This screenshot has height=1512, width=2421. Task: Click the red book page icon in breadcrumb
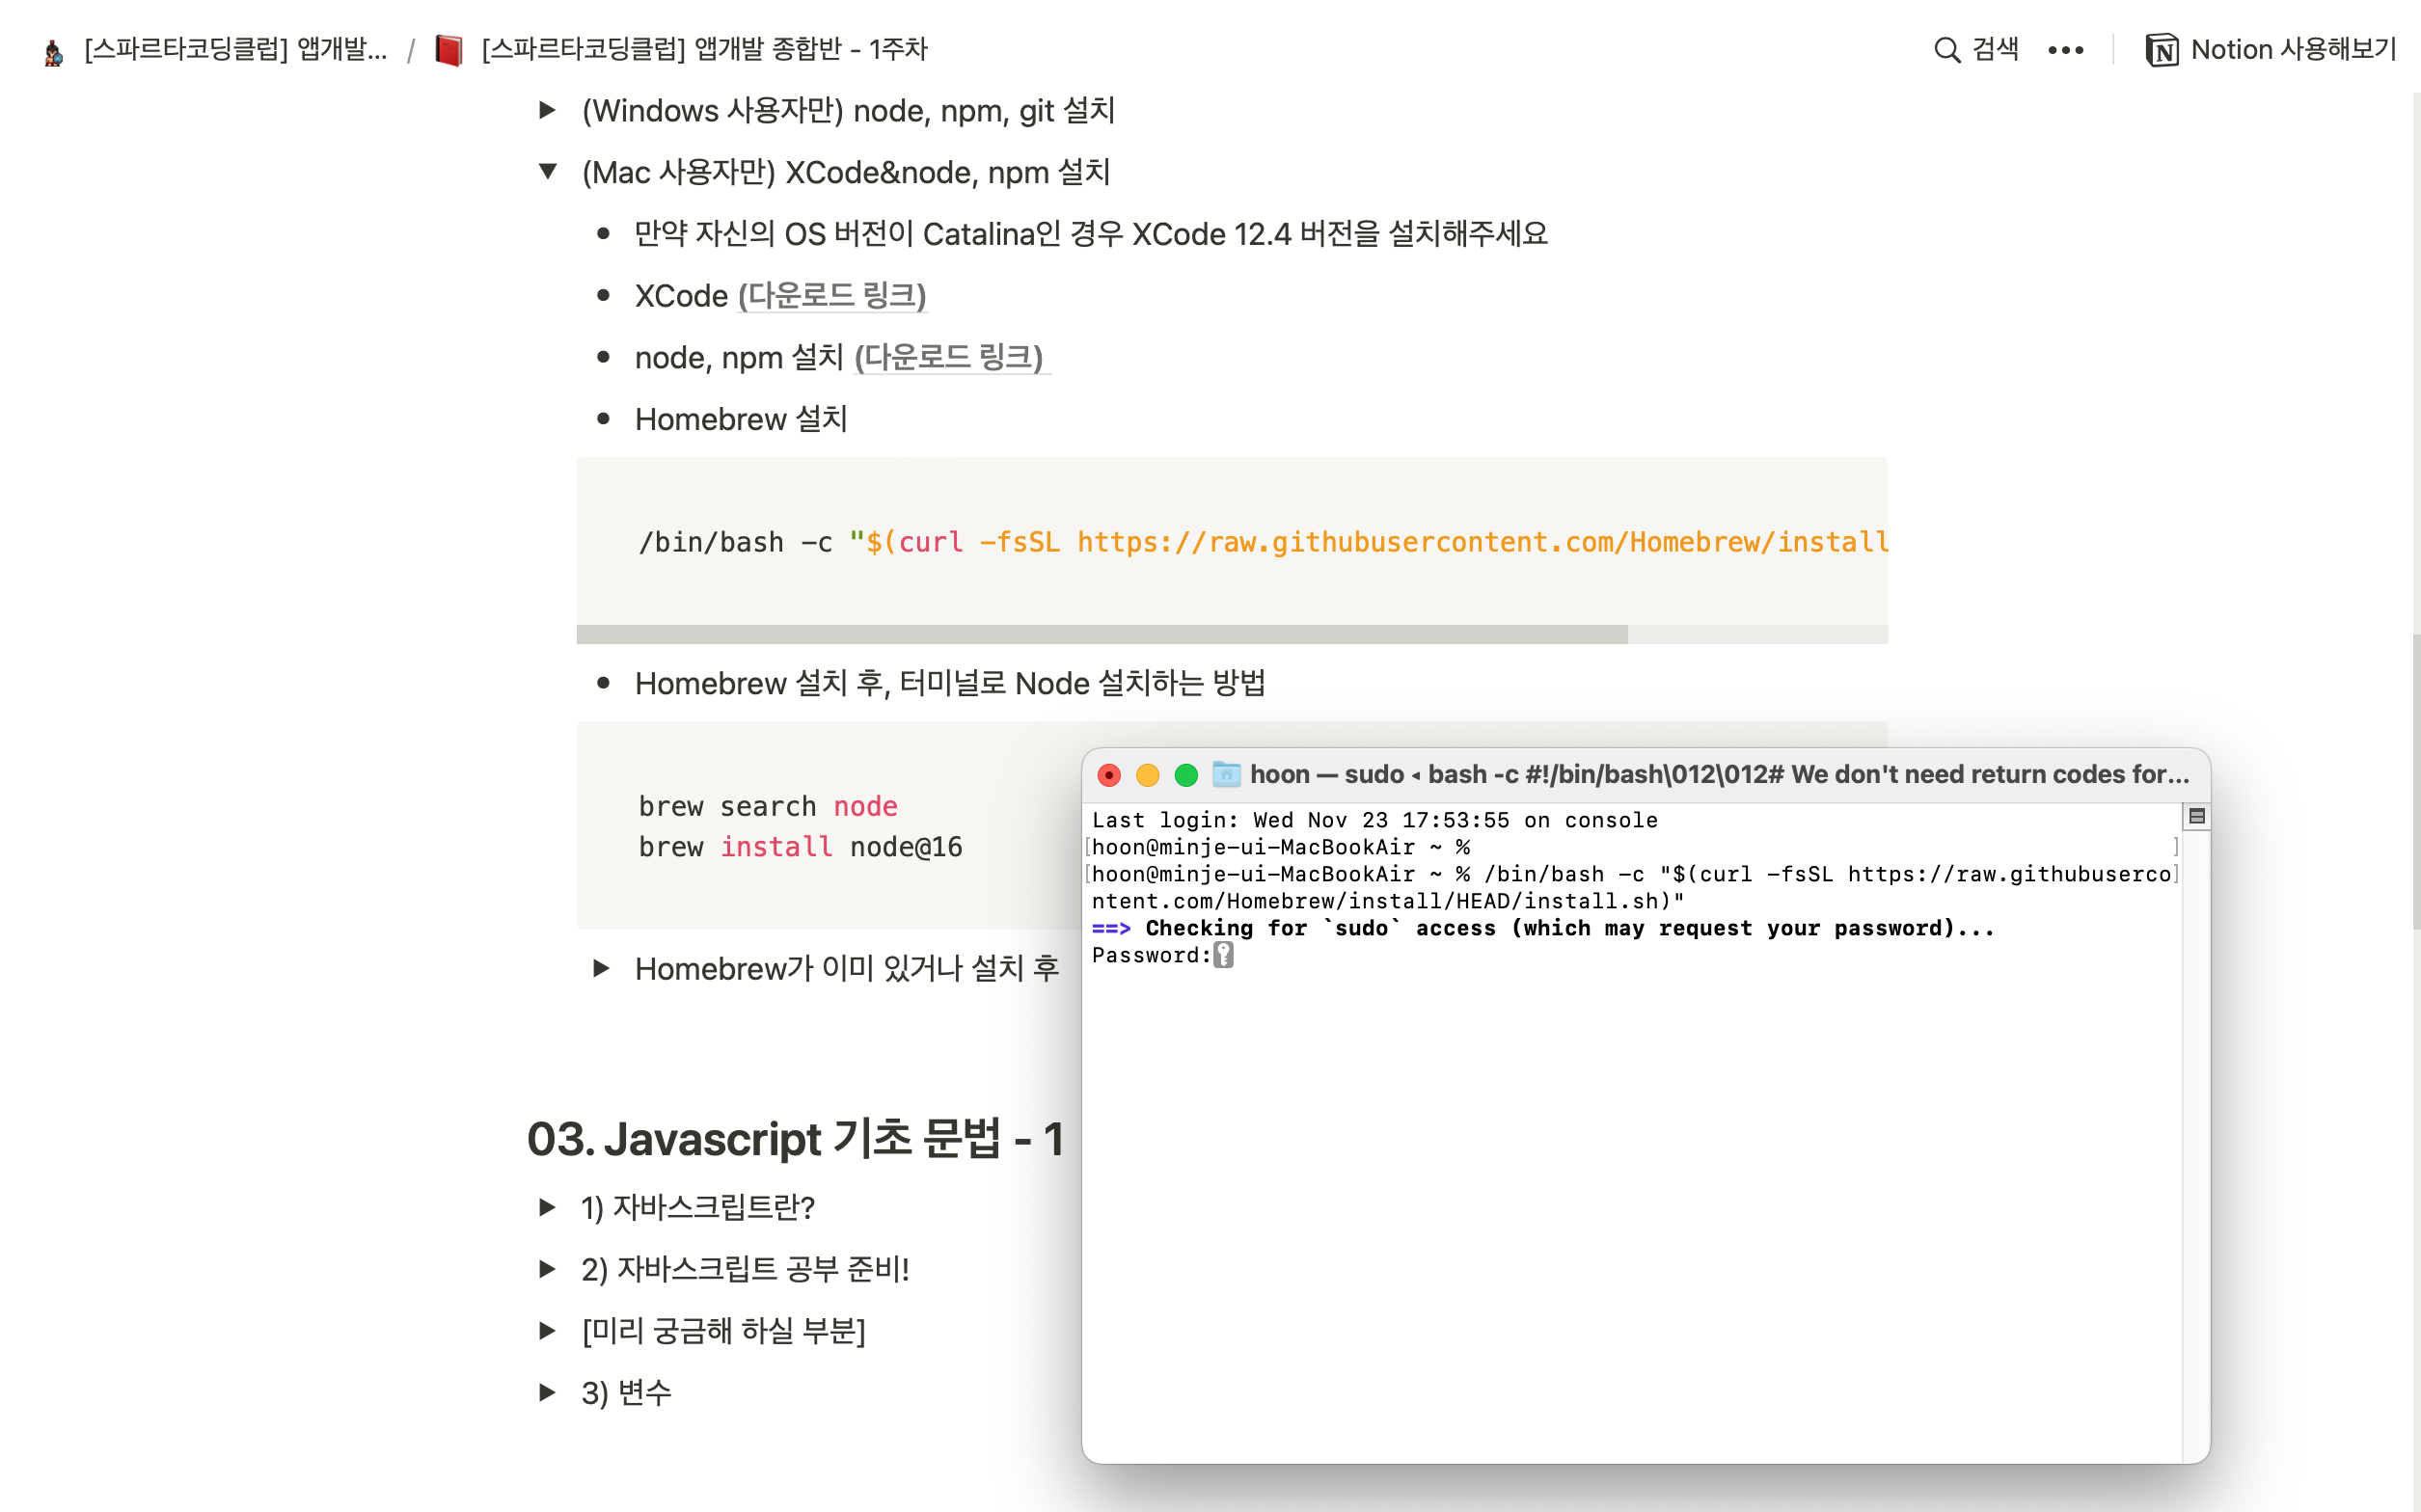449,49
